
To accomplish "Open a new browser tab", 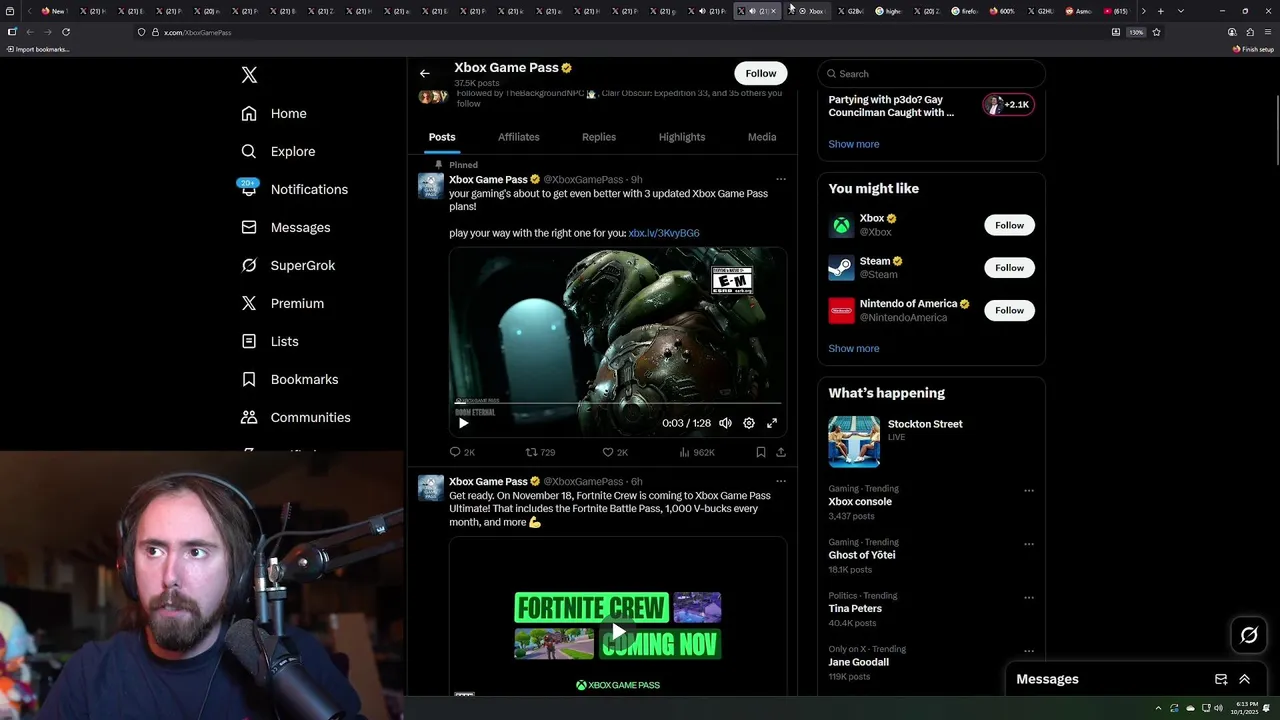I will [x=1161, y=11].
